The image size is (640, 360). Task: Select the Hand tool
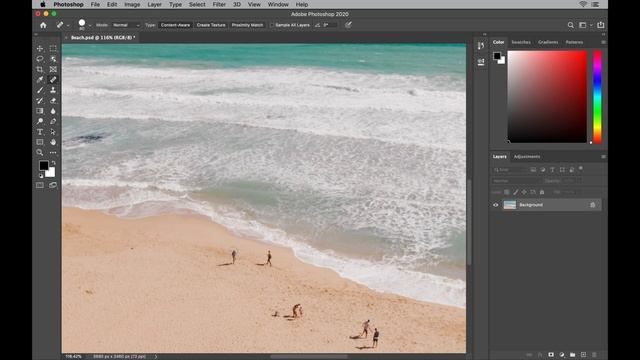pos(53,142)
